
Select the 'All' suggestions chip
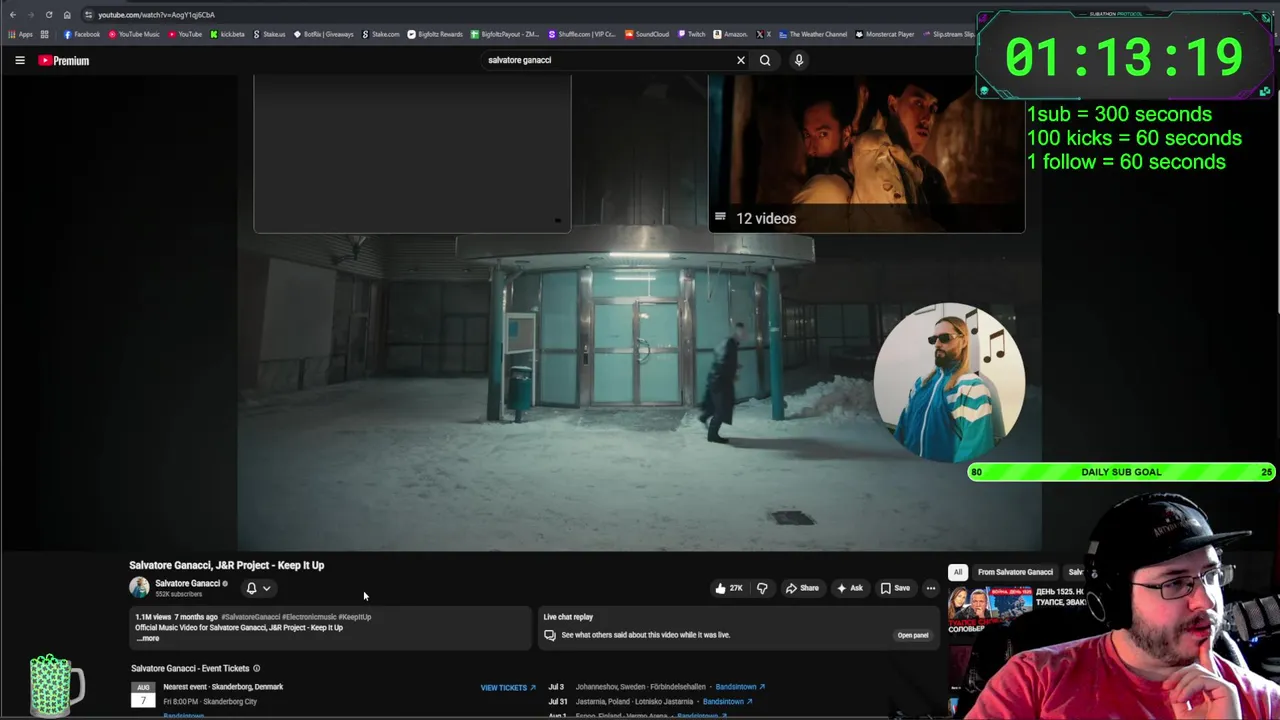[x=958, y=572]
